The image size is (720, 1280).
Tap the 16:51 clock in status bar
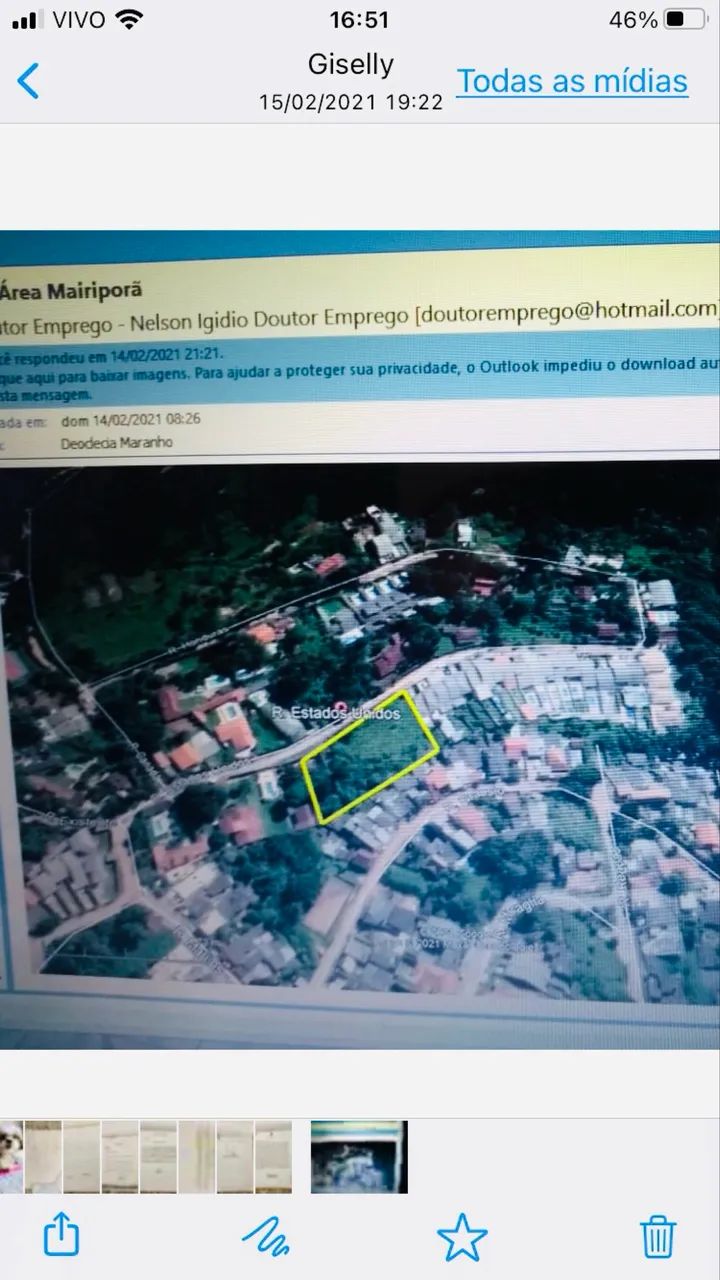[x=359, y=19]
